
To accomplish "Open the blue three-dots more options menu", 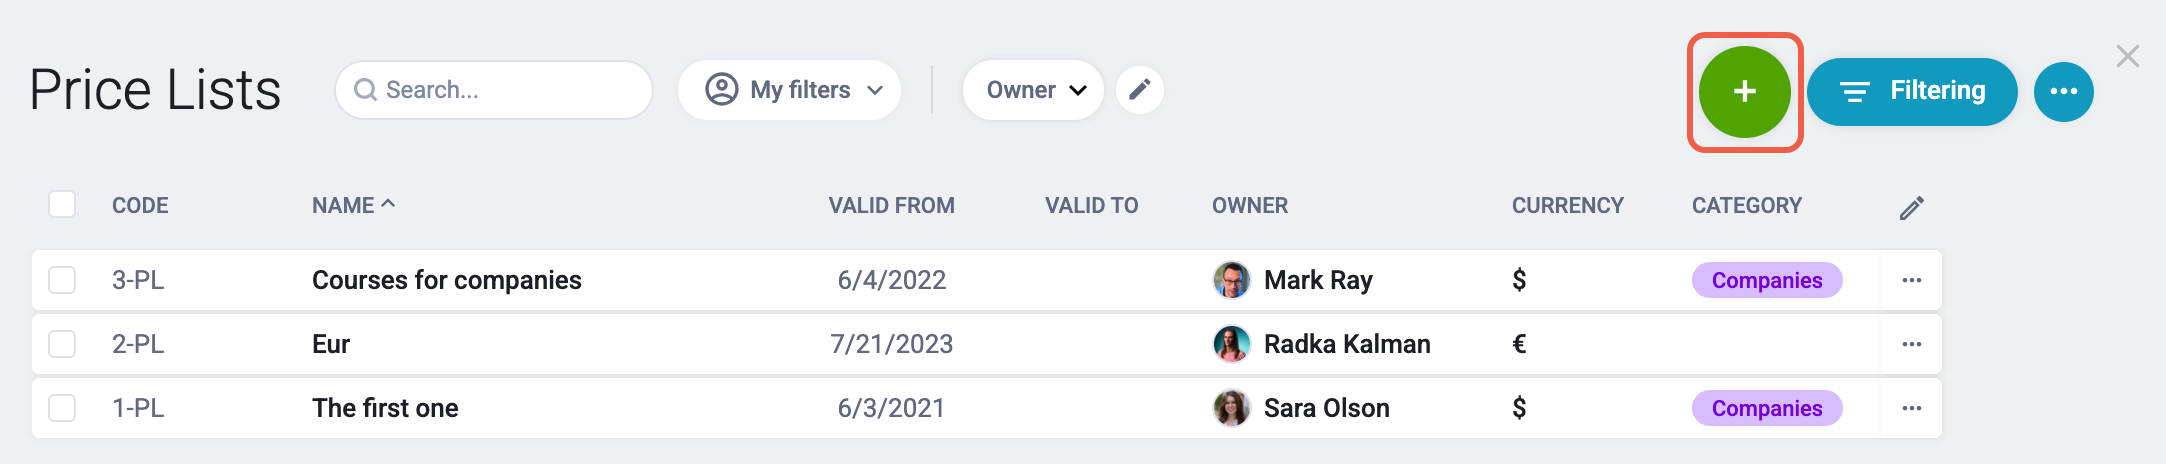I will pos(2064,92).
